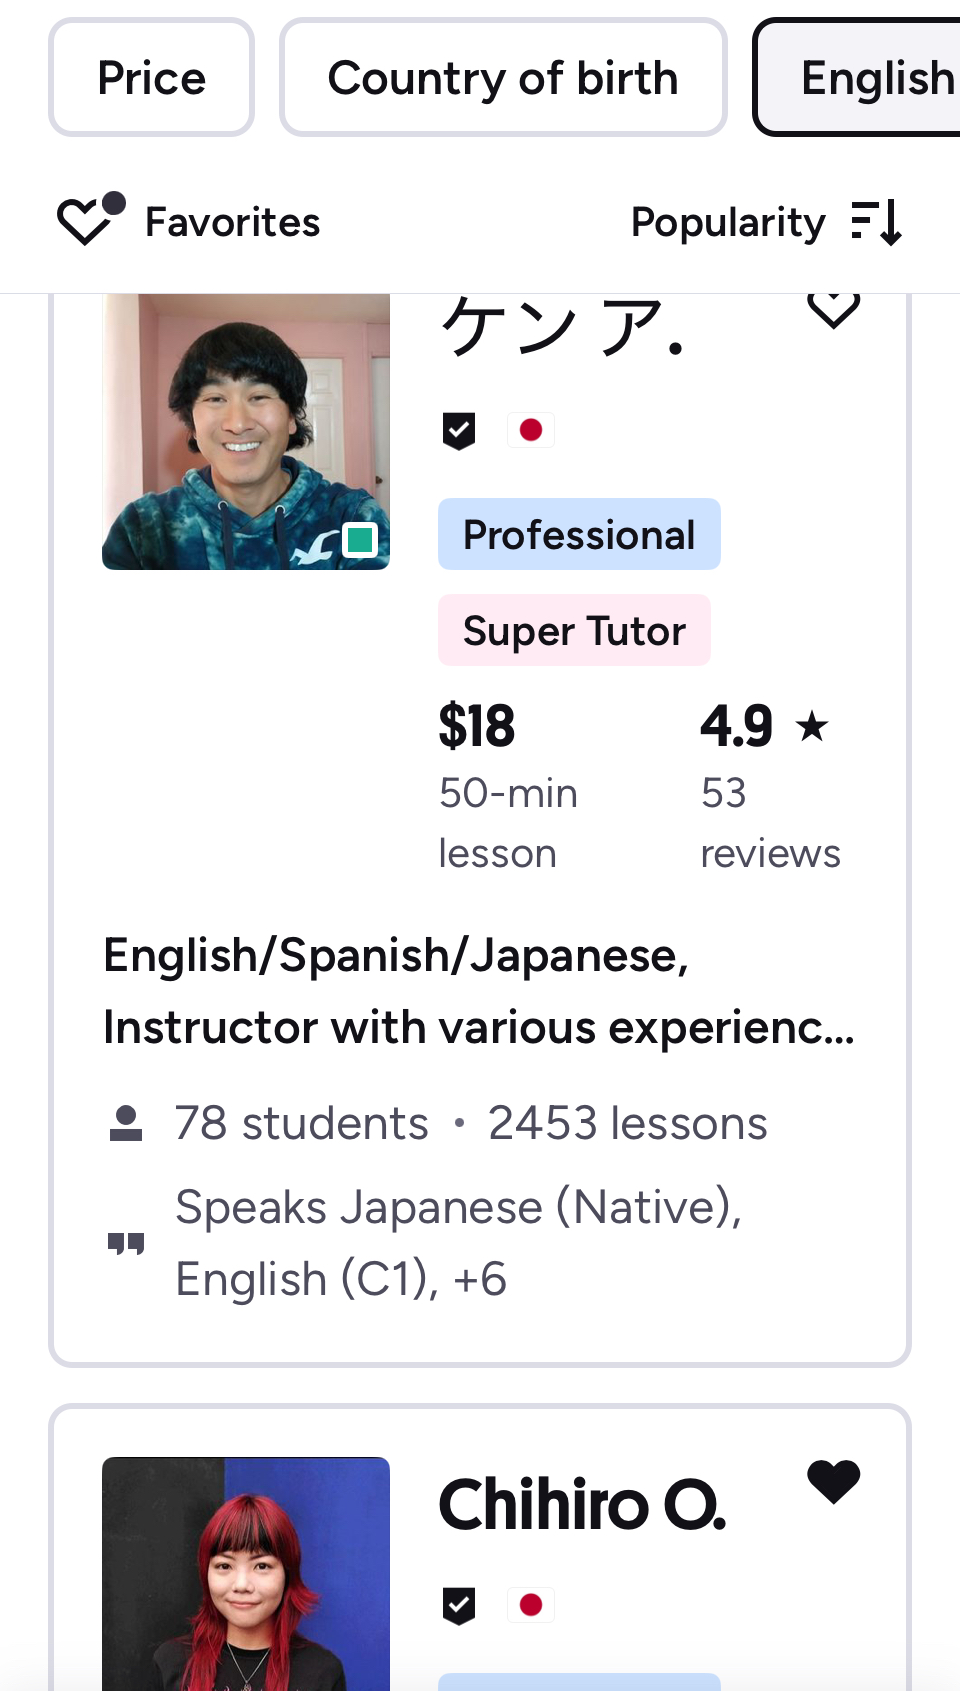
Task: Favorite the first tutor with the heart outline
Action: pyautogui.click(x=833, y=309)
